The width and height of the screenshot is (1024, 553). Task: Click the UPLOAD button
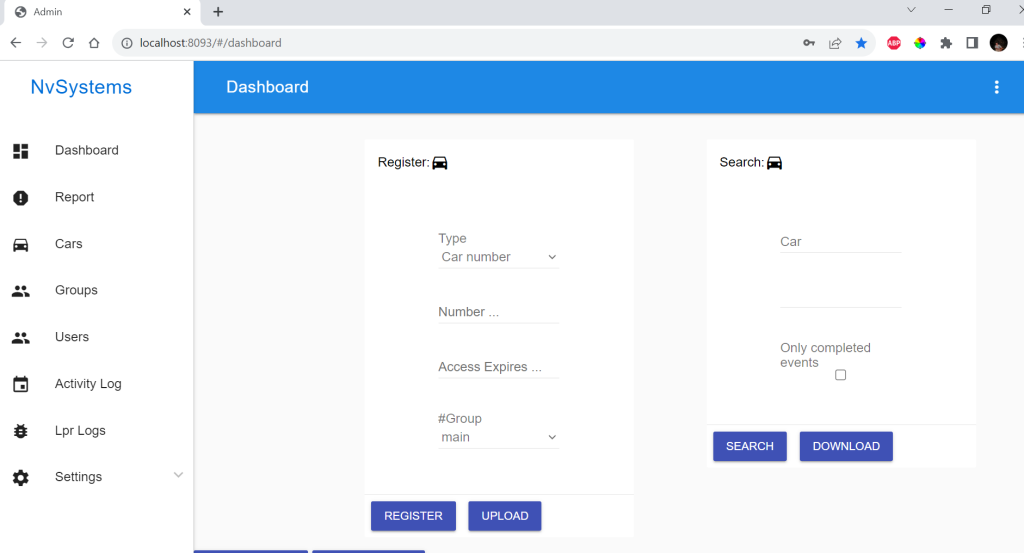tap(505, 516)
